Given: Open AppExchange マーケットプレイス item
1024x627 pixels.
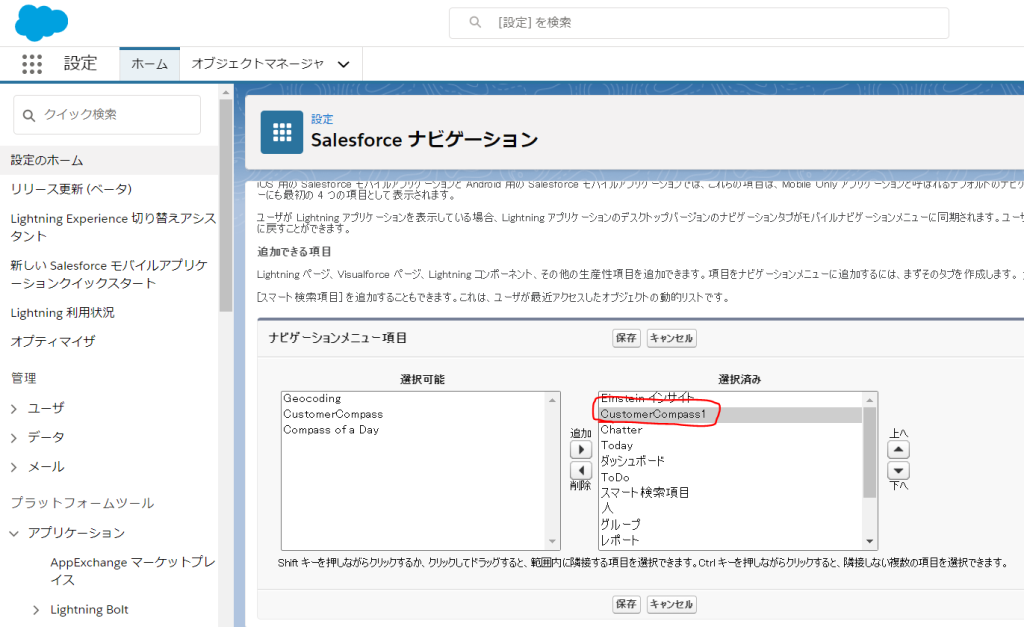Looking at the screenshot, I should tap(133, 571).
